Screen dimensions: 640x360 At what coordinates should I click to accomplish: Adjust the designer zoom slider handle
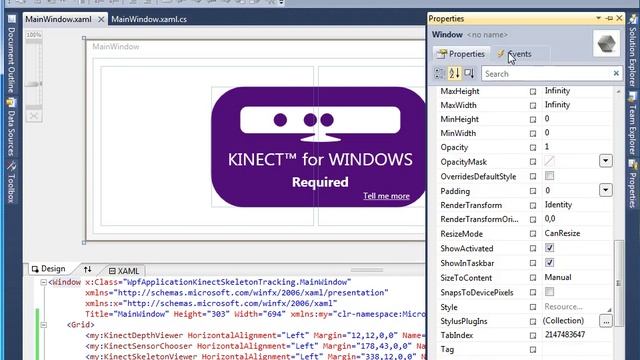pos(34,84)
